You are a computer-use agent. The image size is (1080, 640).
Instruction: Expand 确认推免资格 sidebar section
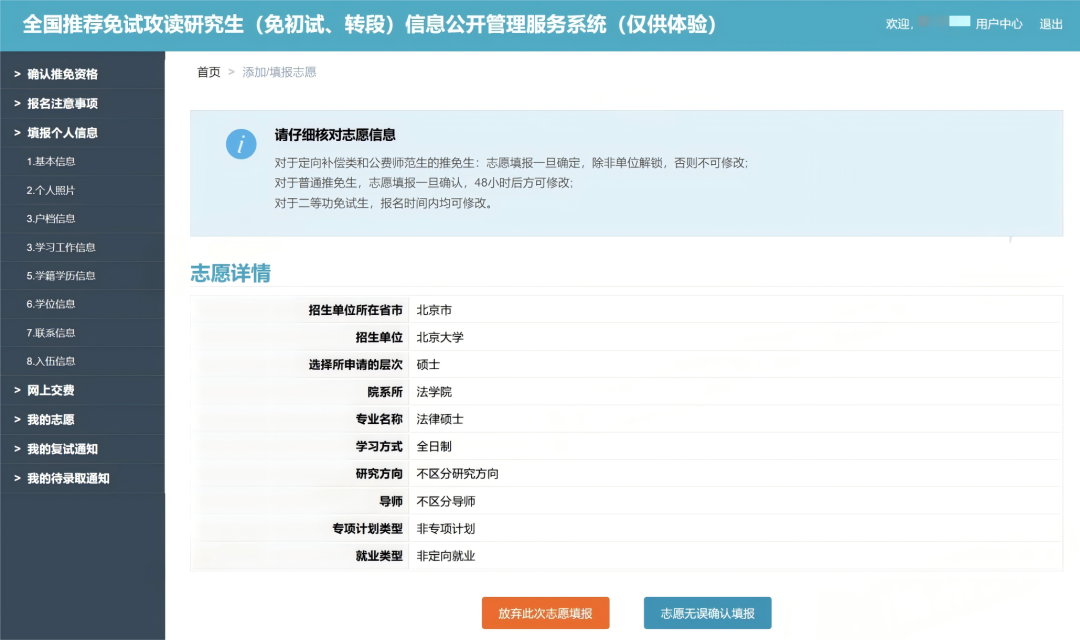62,74
